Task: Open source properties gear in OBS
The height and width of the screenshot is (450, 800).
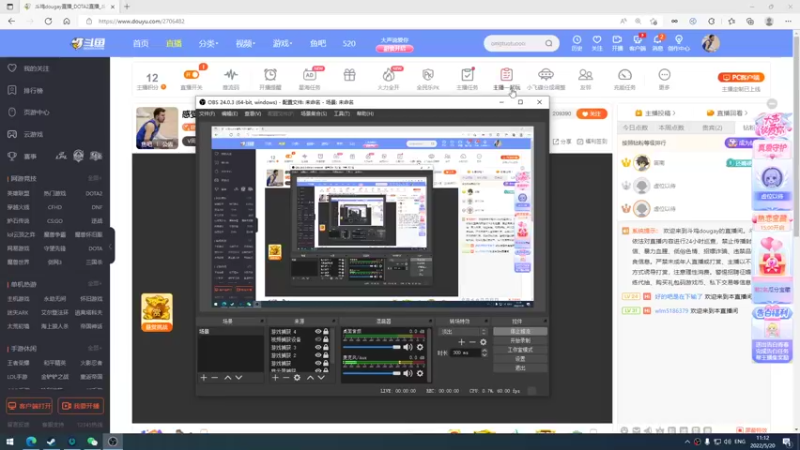Action: click(x=297, y=378)
